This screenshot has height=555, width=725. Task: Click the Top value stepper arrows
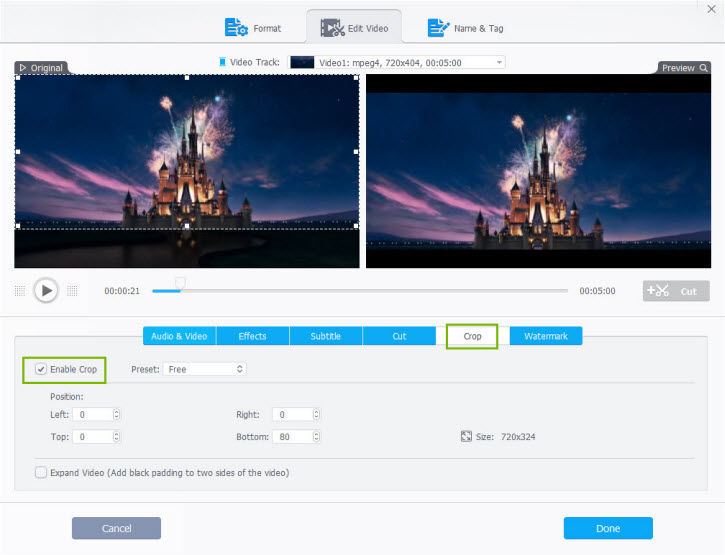pos(117,437)
